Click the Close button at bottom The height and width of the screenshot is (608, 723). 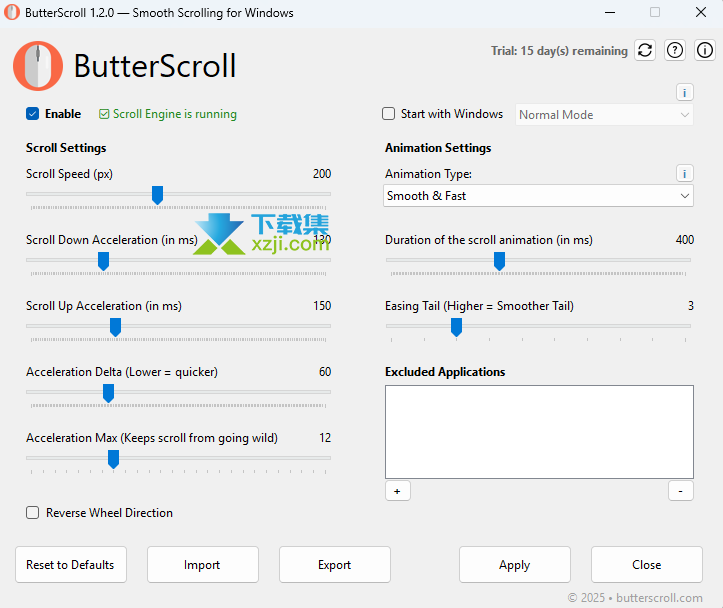tap(647, 565)
